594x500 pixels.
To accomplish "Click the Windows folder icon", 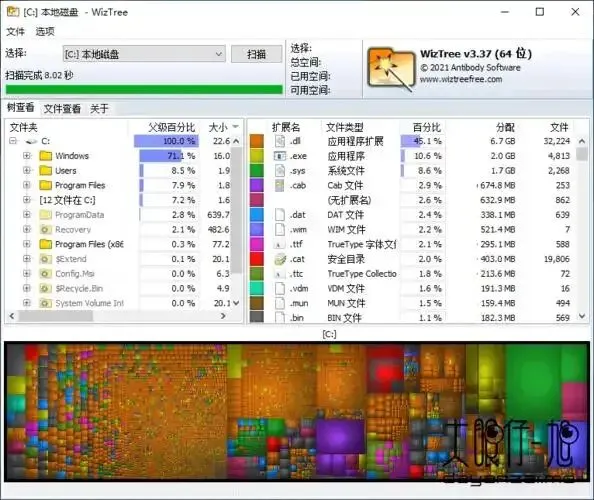I will (x=45, y=156).
